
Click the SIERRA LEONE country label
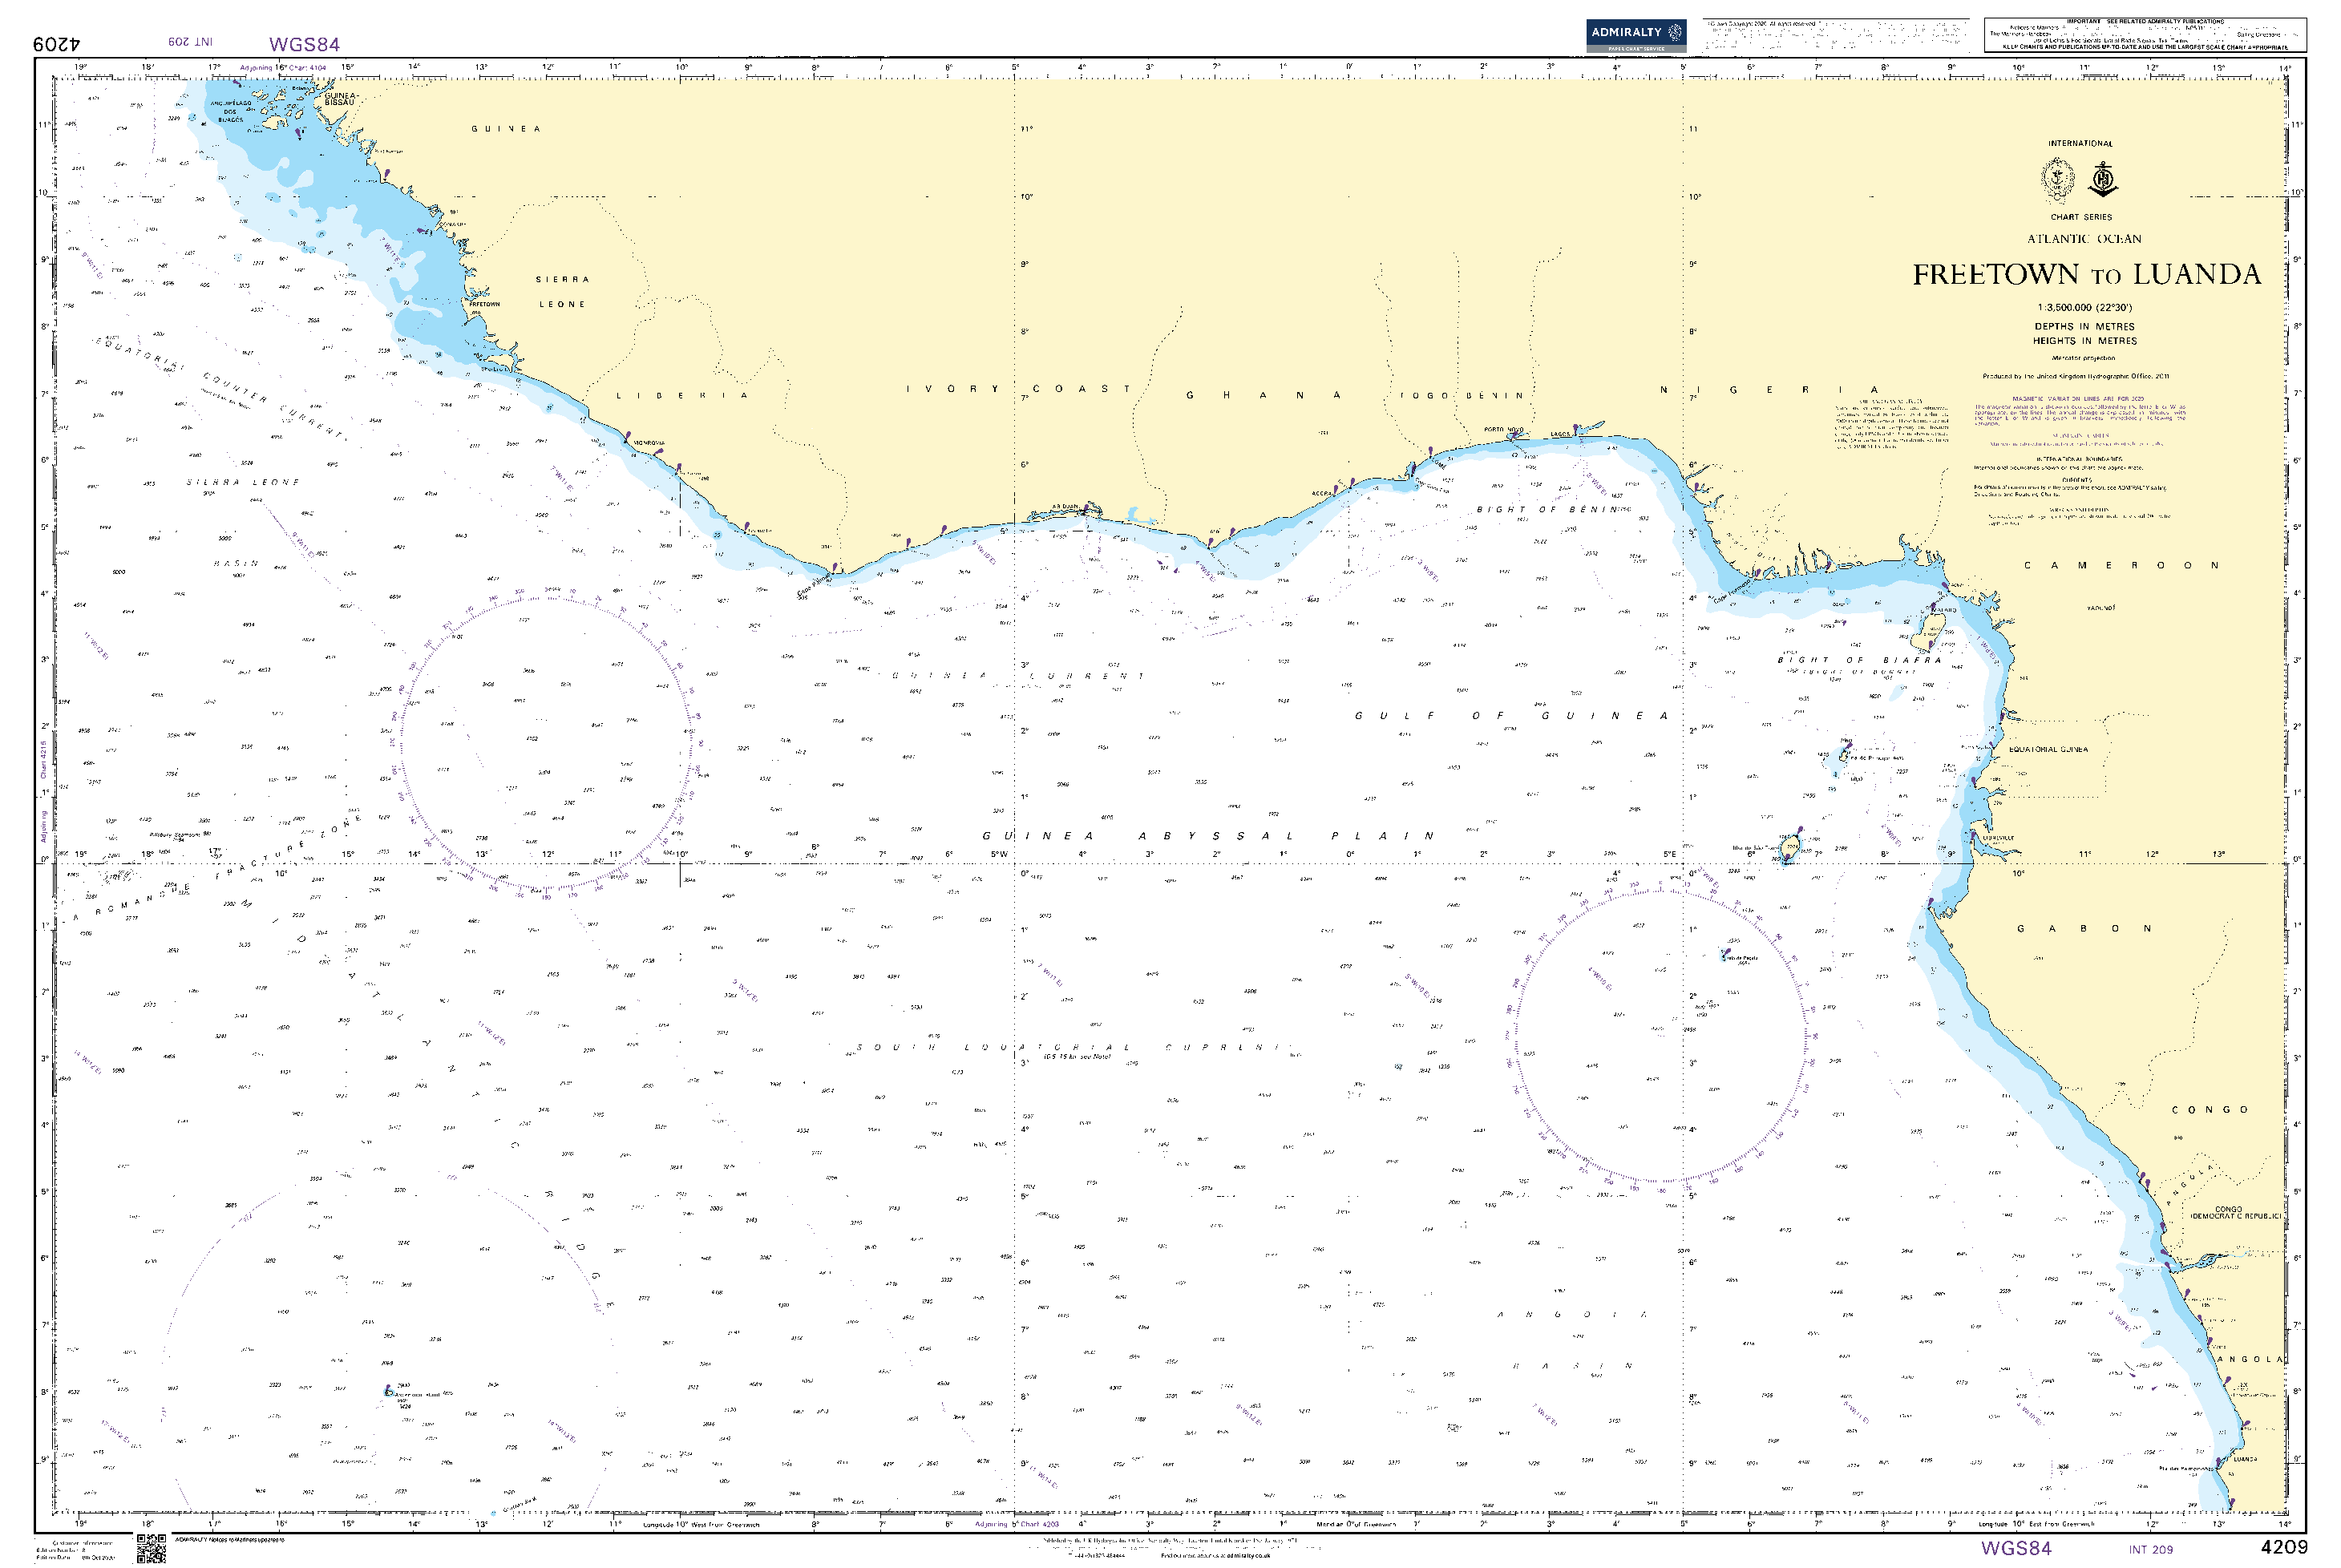point(562,292)
